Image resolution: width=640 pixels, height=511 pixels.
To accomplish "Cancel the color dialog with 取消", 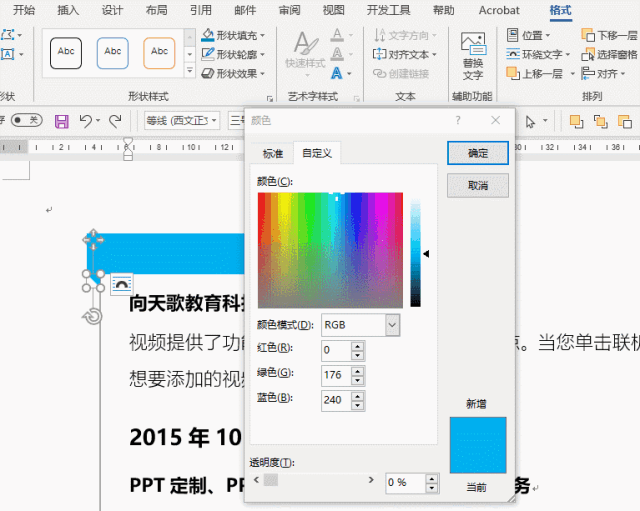I will [478, 186].
